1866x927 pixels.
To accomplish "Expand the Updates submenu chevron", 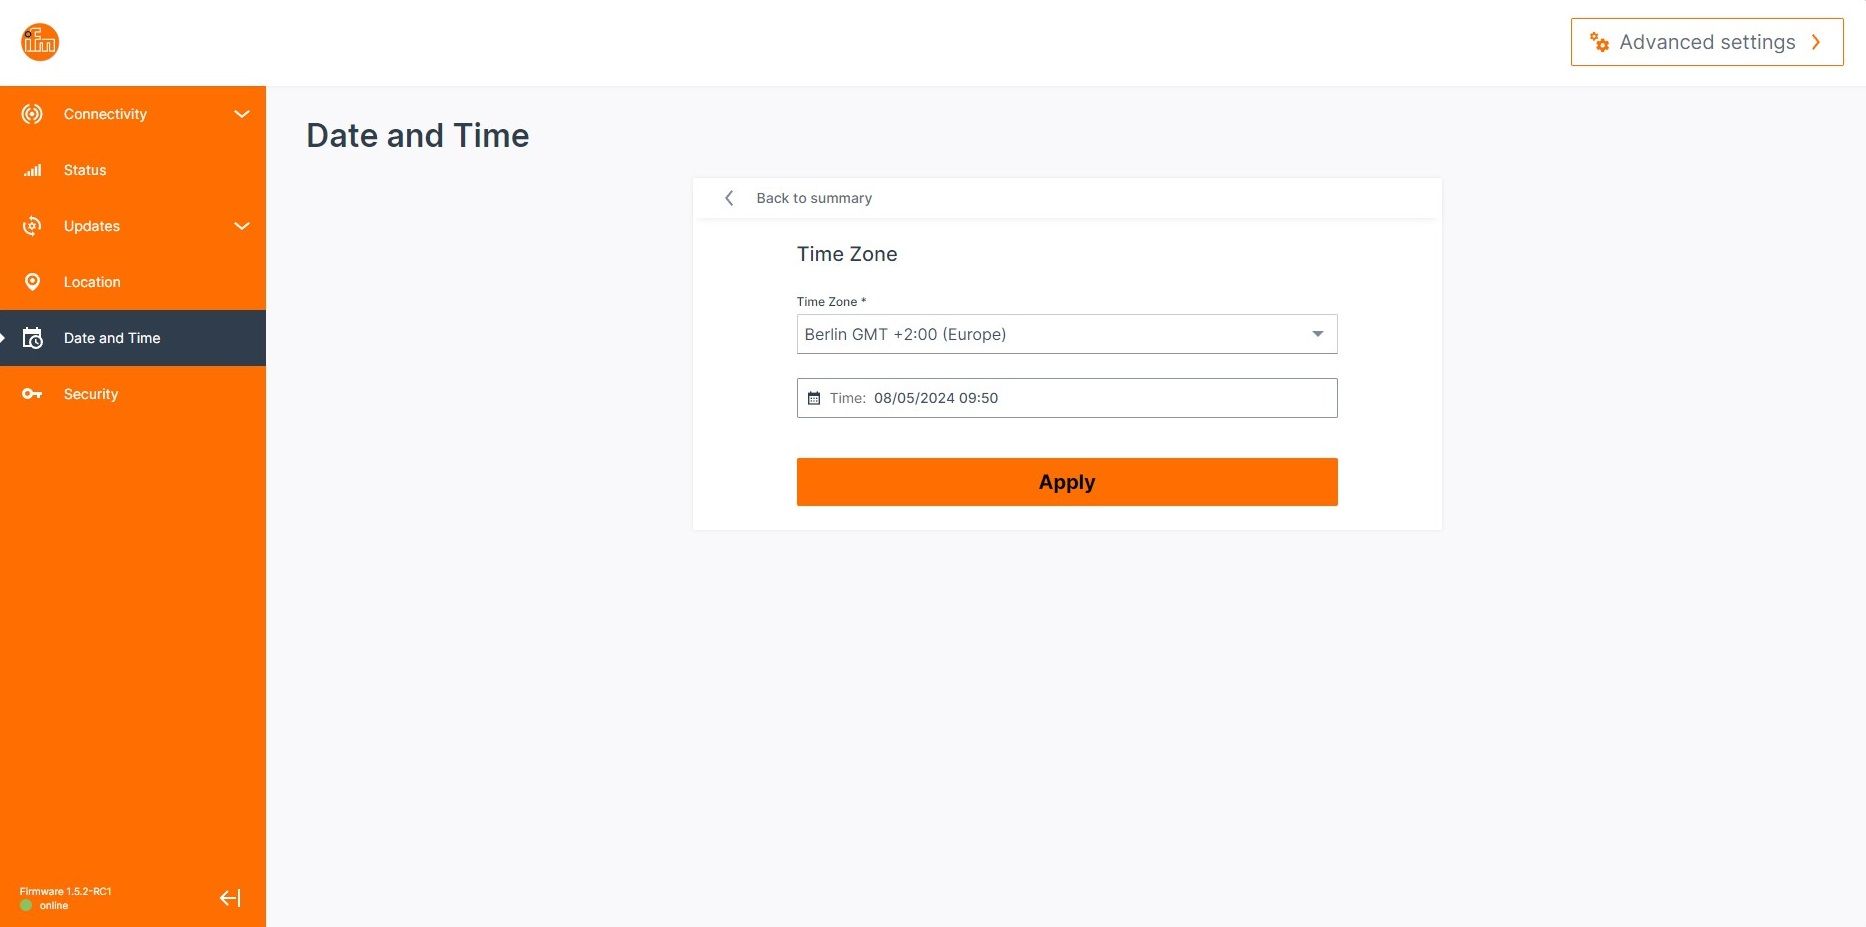I will pos(242,226).
